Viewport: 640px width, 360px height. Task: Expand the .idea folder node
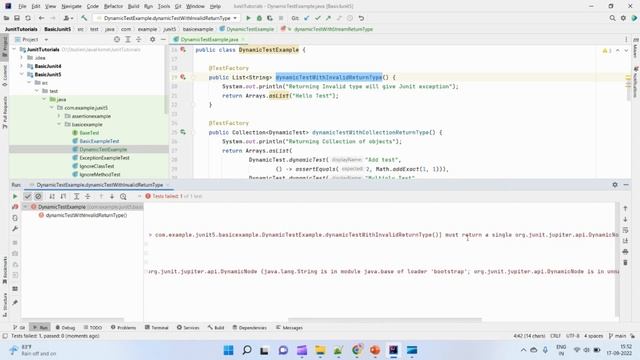click(22, 58)
